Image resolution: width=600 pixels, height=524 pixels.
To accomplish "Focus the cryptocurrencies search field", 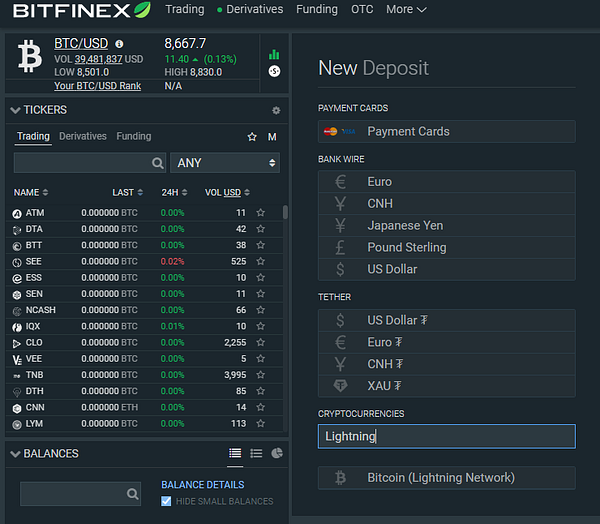I will tap(447, 436).
